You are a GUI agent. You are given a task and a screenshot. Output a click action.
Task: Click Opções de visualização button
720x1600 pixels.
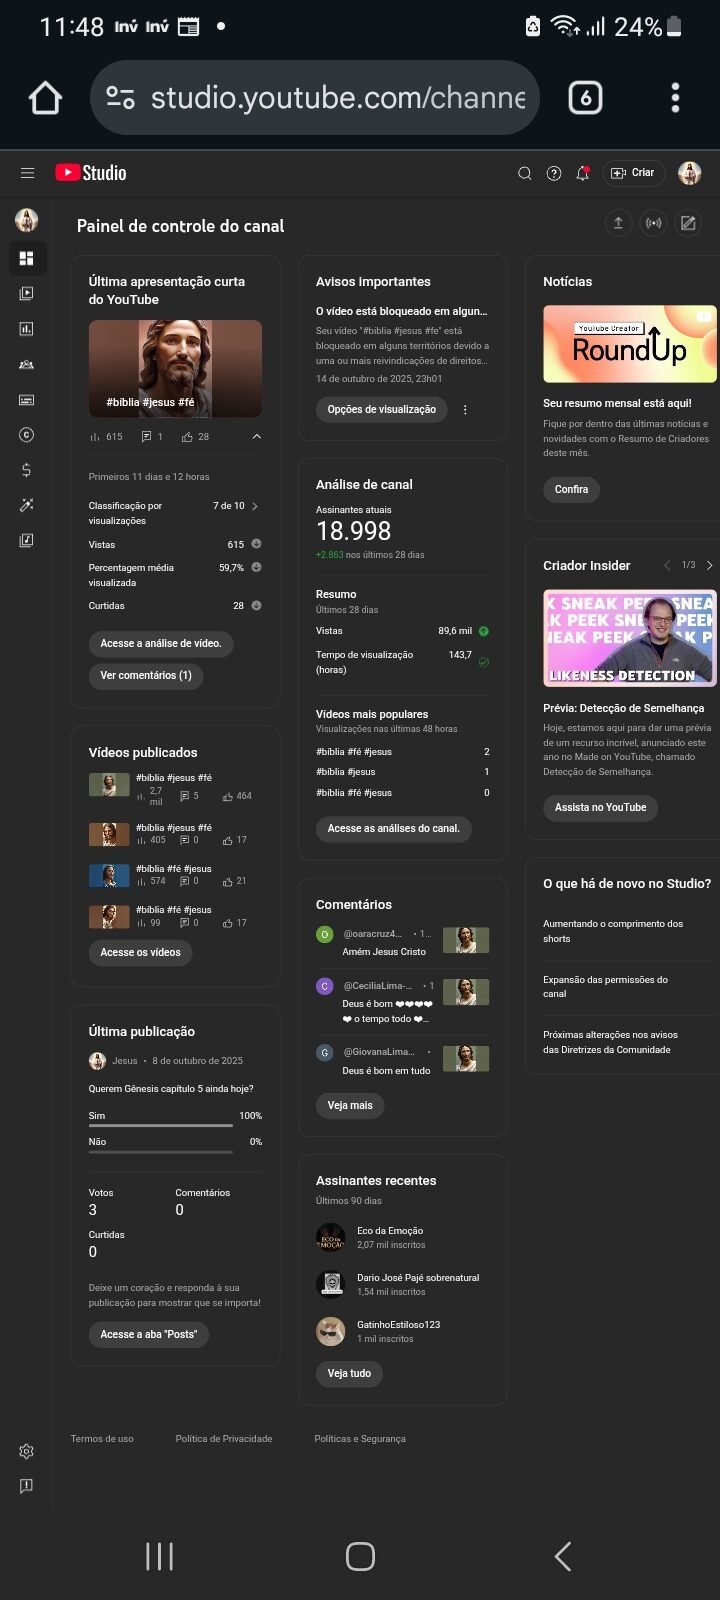[x=382, y=409]
